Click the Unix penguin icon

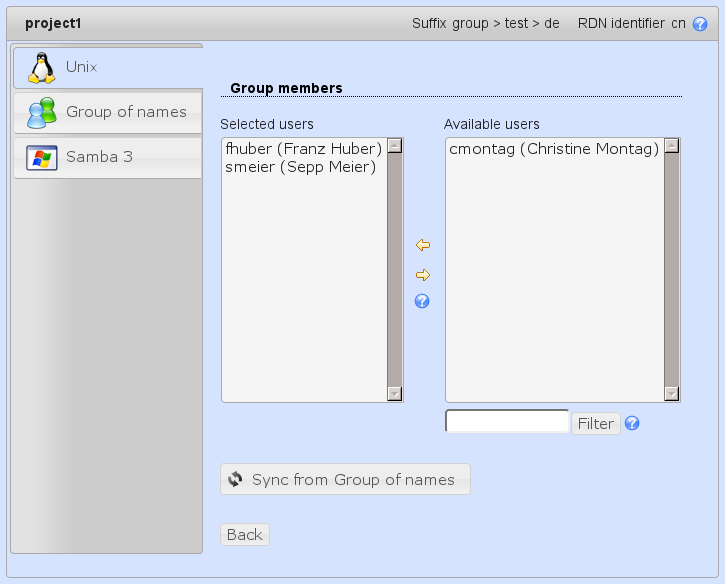[x=41, y=67]
